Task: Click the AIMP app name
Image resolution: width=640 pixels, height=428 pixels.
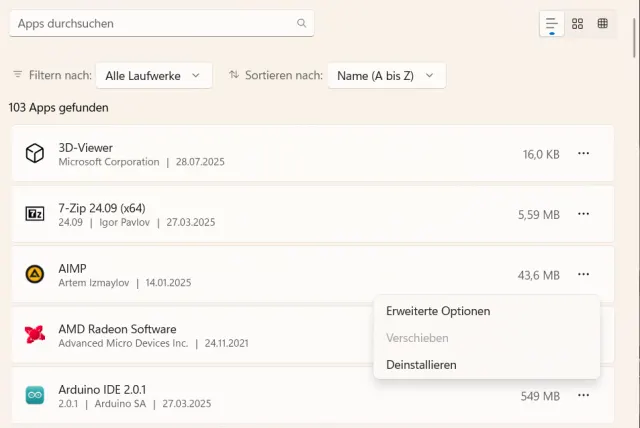Action: click(73, 268)
